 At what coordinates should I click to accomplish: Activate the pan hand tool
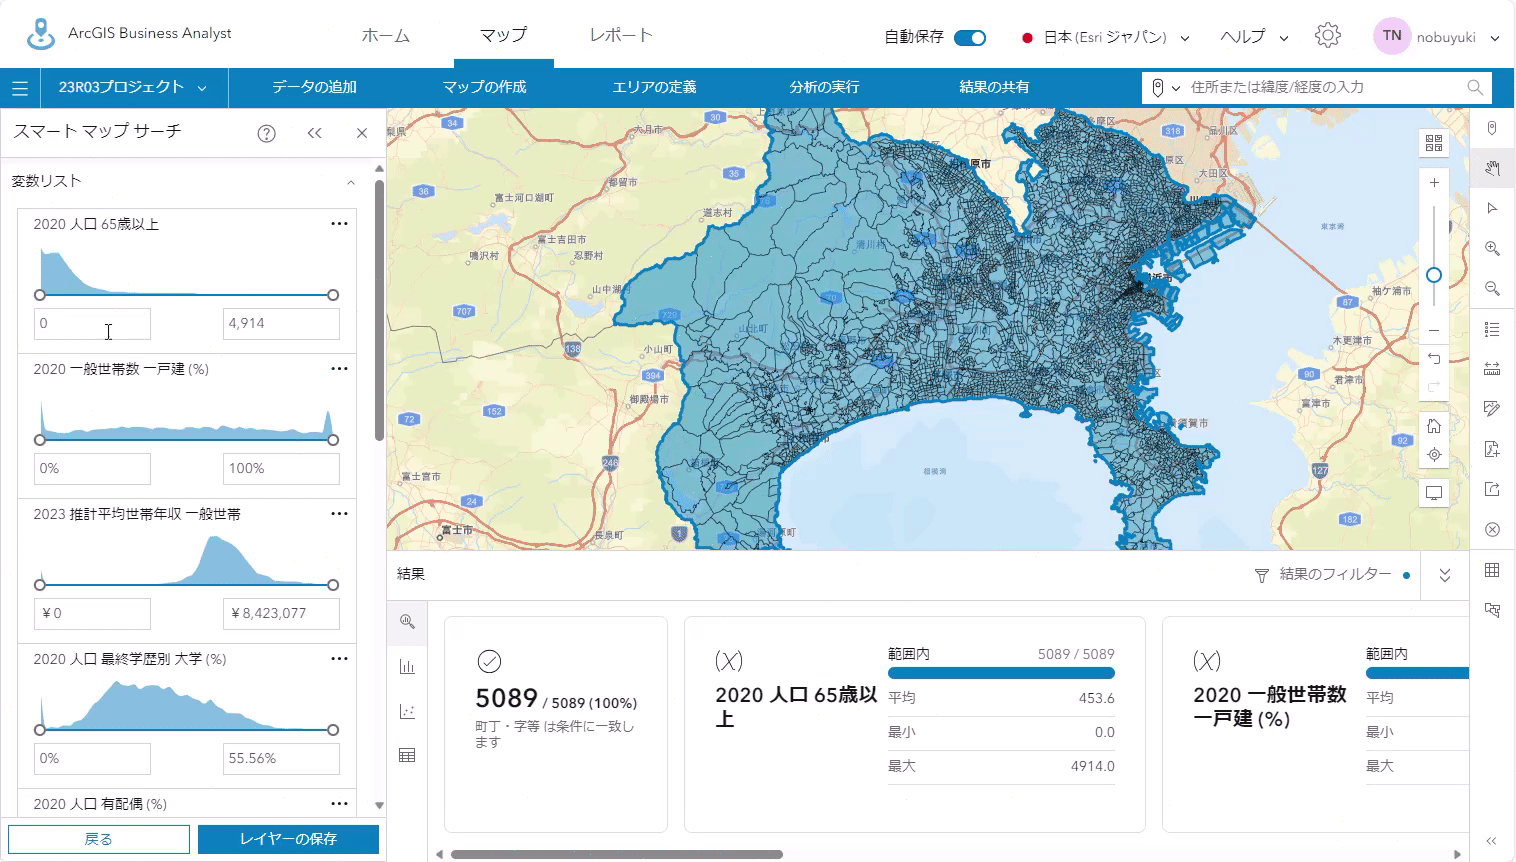tap(1492, 168)
